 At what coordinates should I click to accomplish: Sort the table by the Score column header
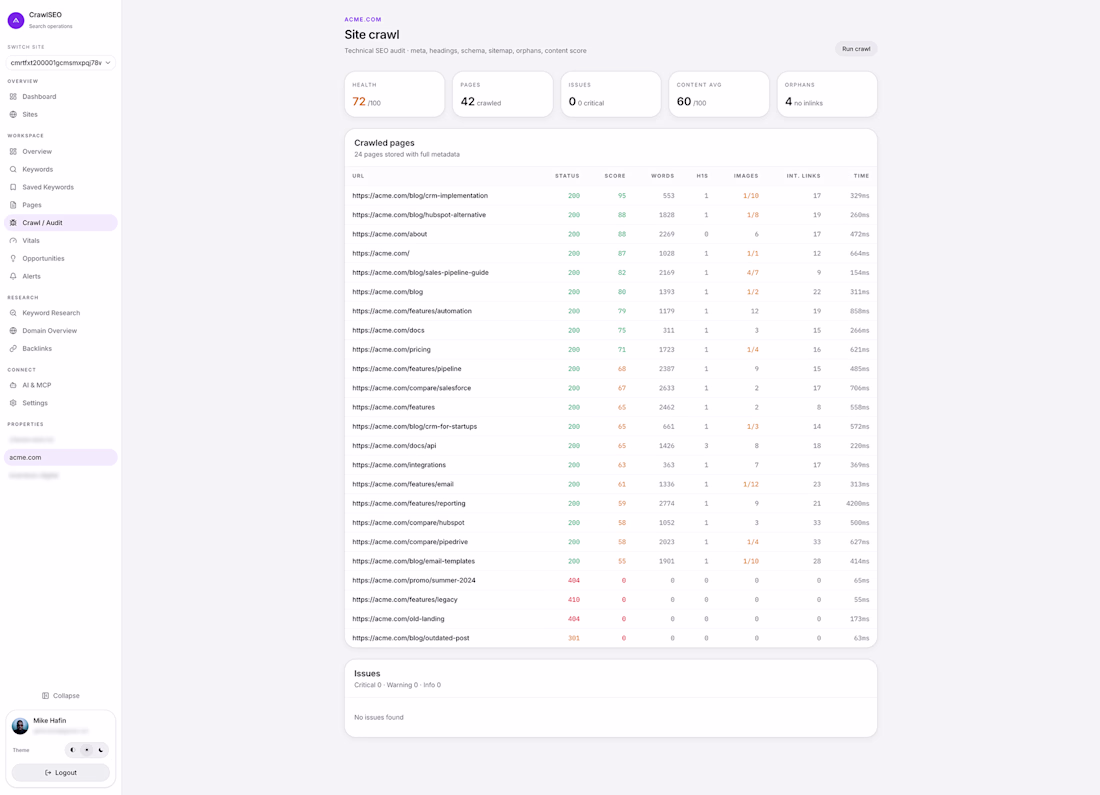point(615,176)
